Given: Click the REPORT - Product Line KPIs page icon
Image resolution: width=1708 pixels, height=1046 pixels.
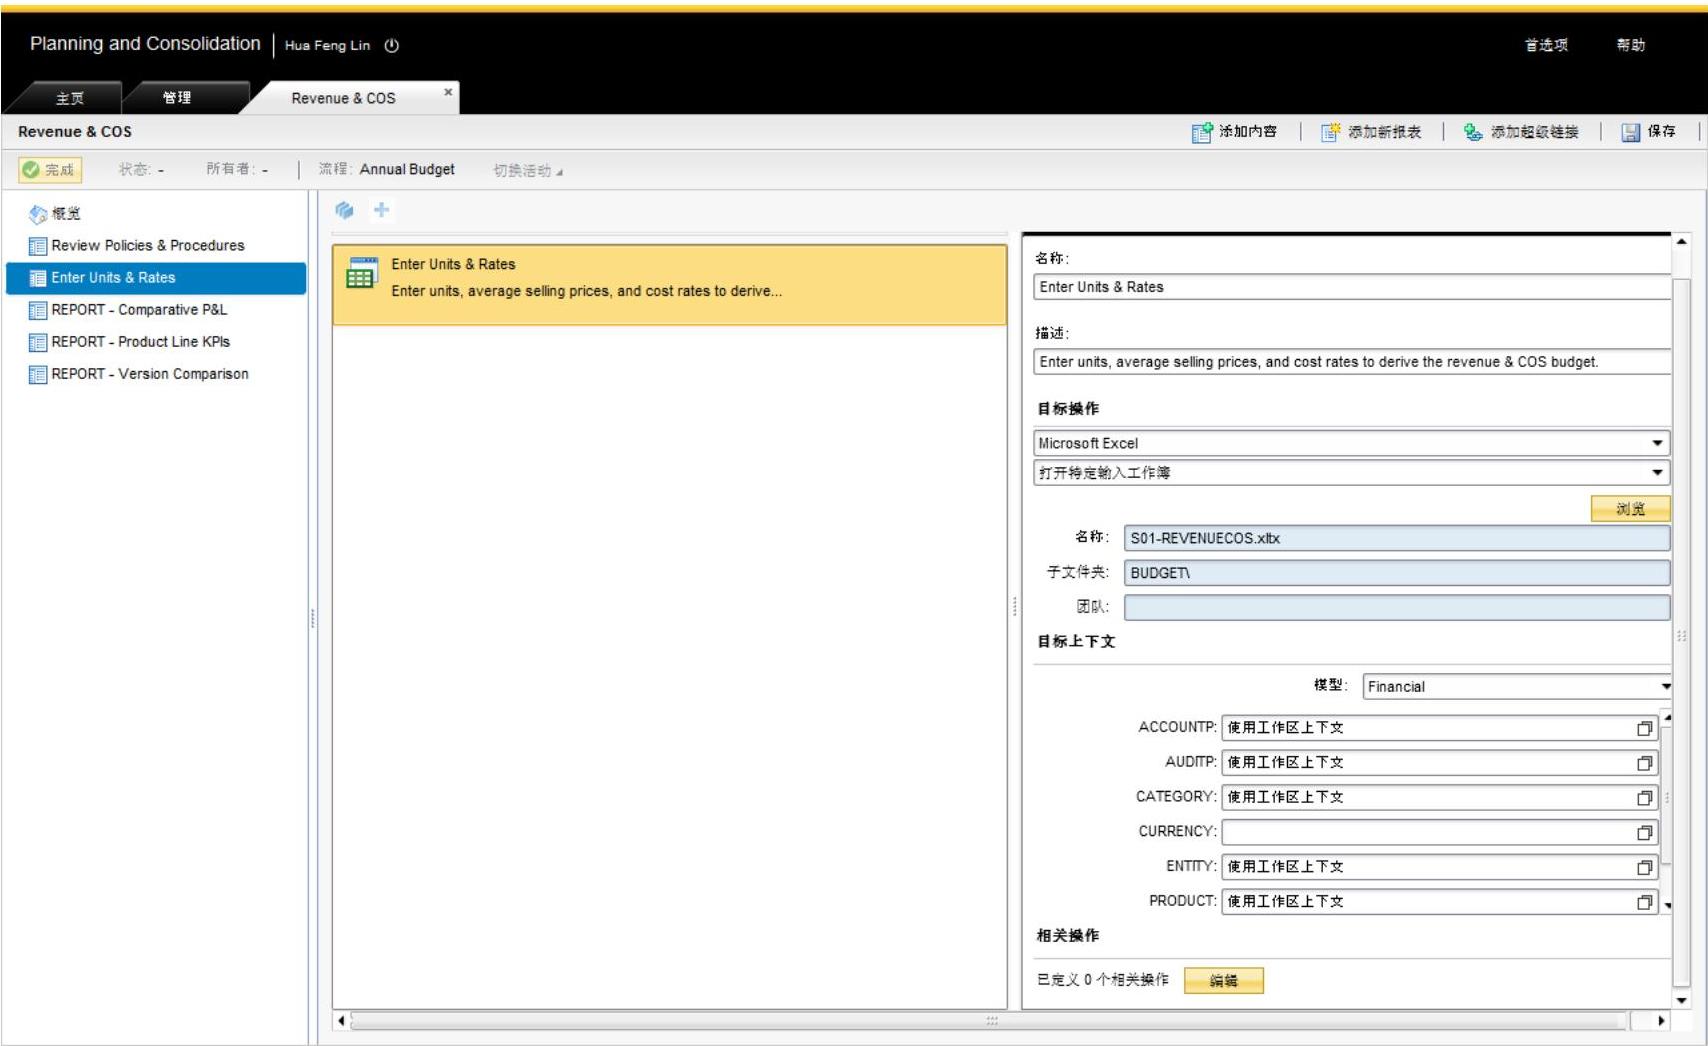Looking at the screenshot, I should [38, 342].
